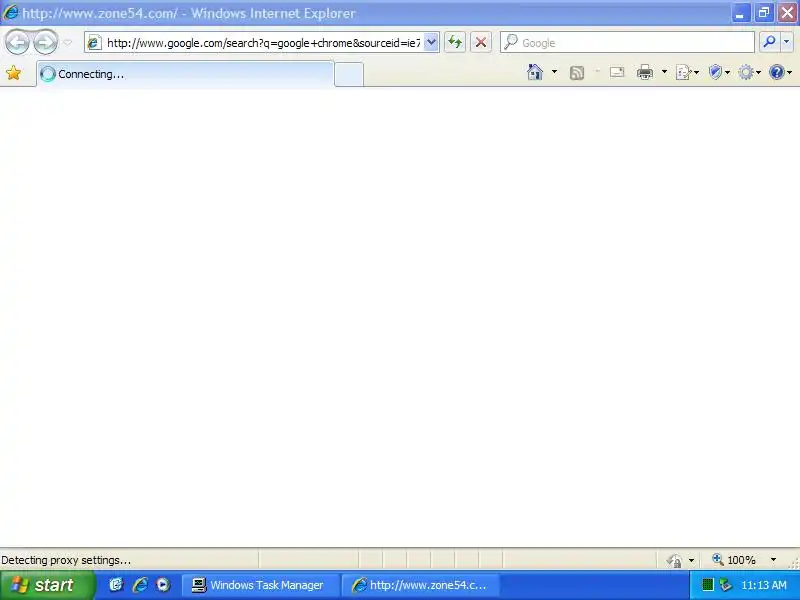Launch Outlook Express from Quick Launch
Viewport: 800px width, 600px height.
point(116,585)
